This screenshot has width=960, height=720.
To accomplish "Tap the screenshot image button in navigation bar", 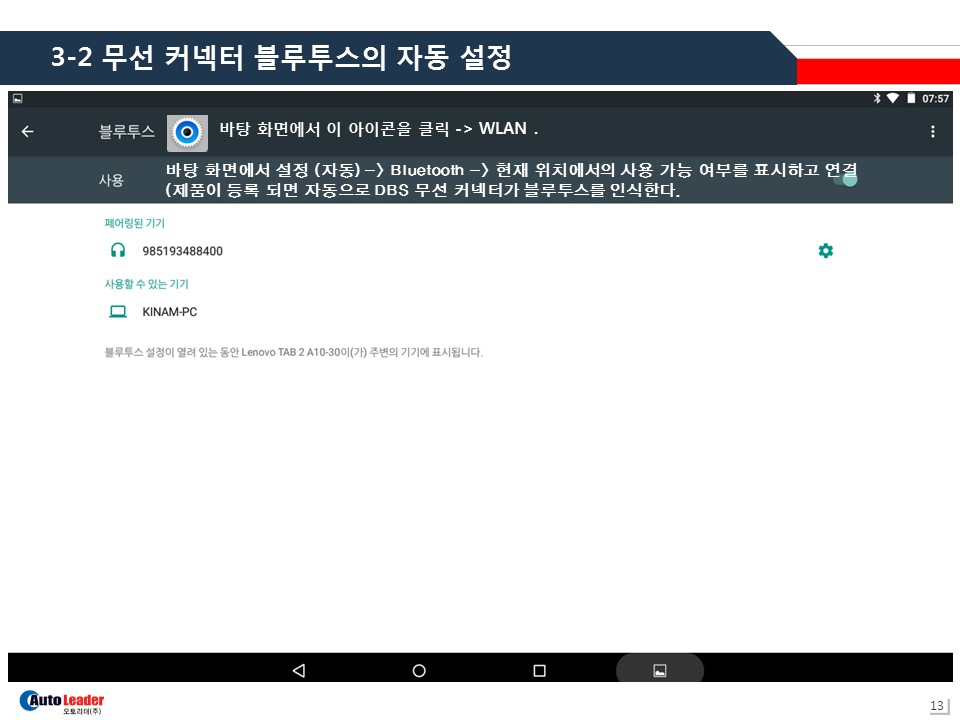I will point(660,669).
